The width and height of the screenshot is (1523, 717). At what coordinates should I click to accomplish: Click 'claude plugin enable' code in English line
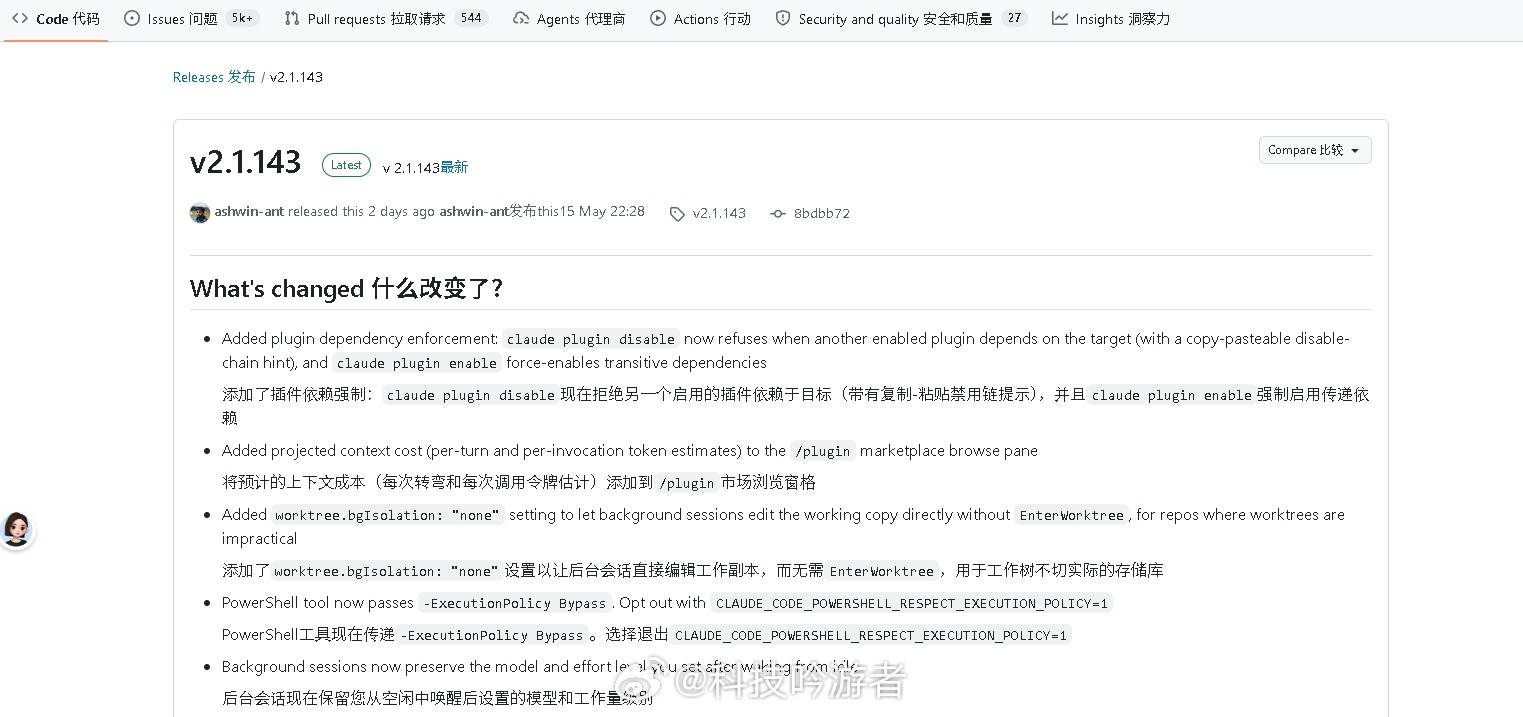[417, 363]
